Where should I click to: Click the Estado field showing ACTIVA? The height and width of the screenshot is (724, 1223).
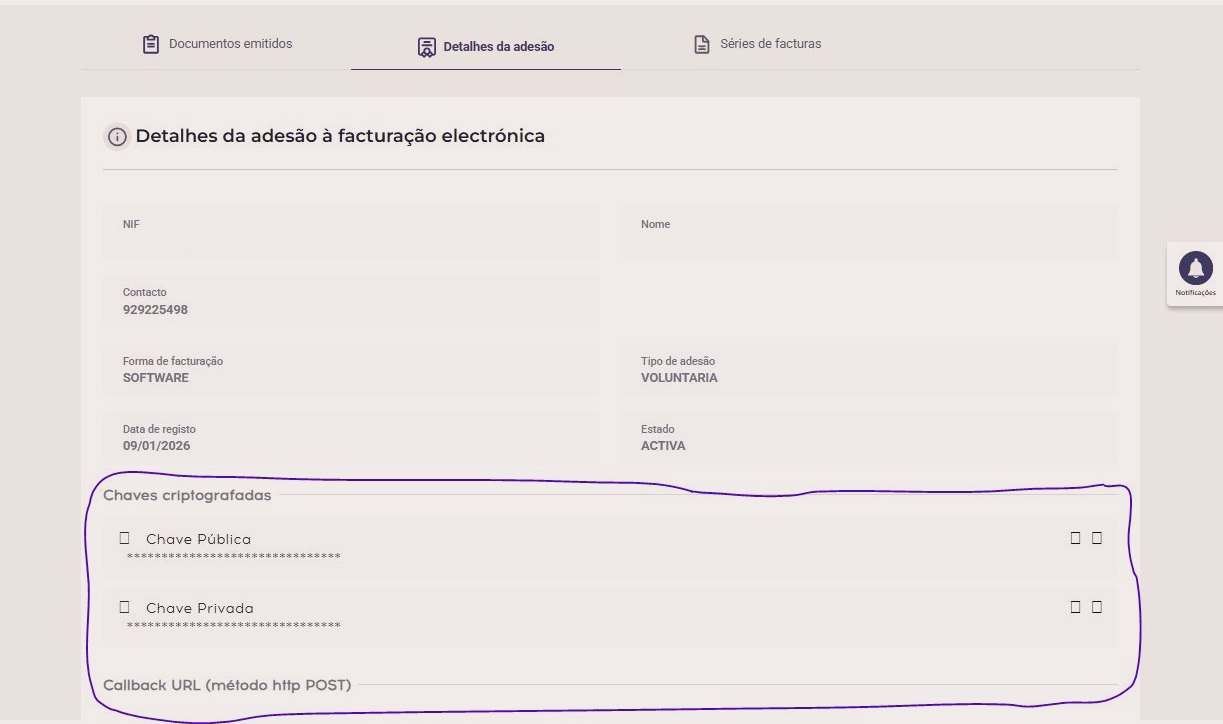pyautogui.click(x=868, y=438)
